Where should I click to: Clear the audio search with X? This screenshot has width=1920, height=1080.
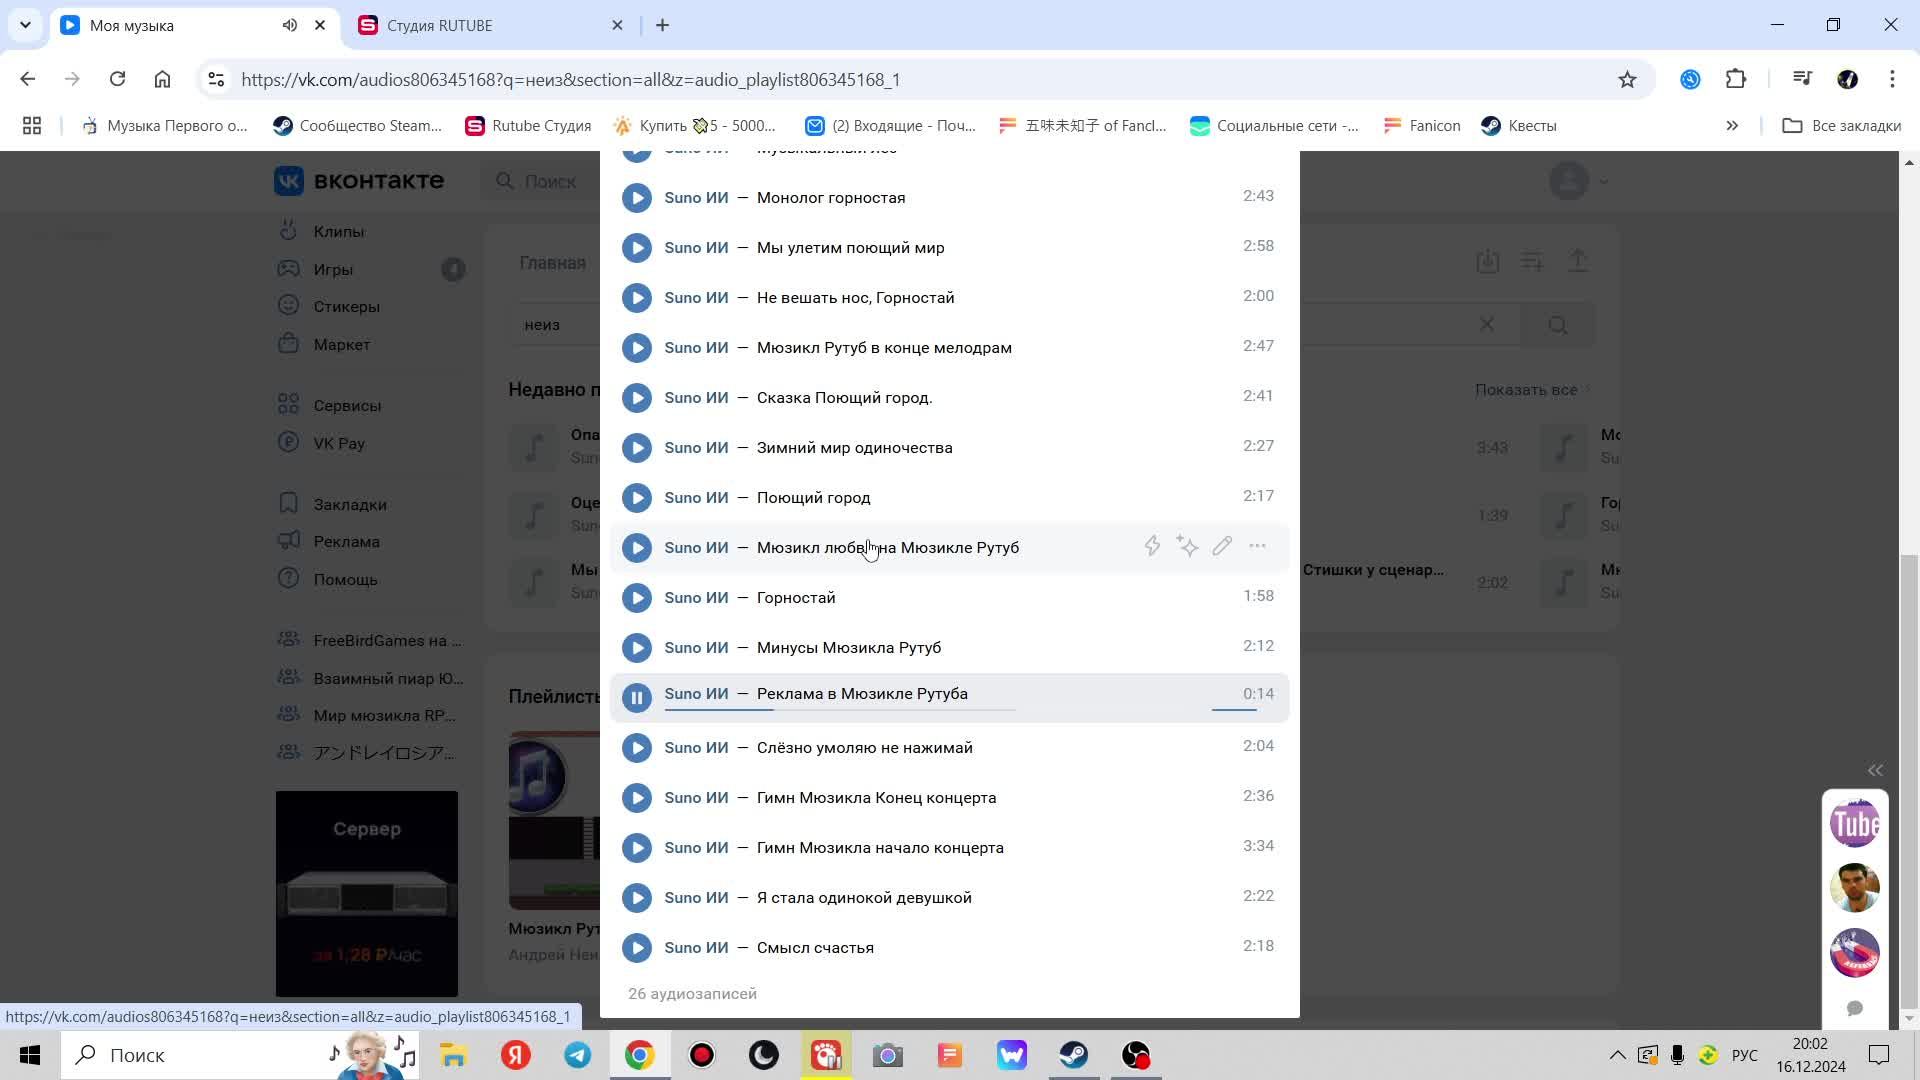click(x=1487, y=324)
